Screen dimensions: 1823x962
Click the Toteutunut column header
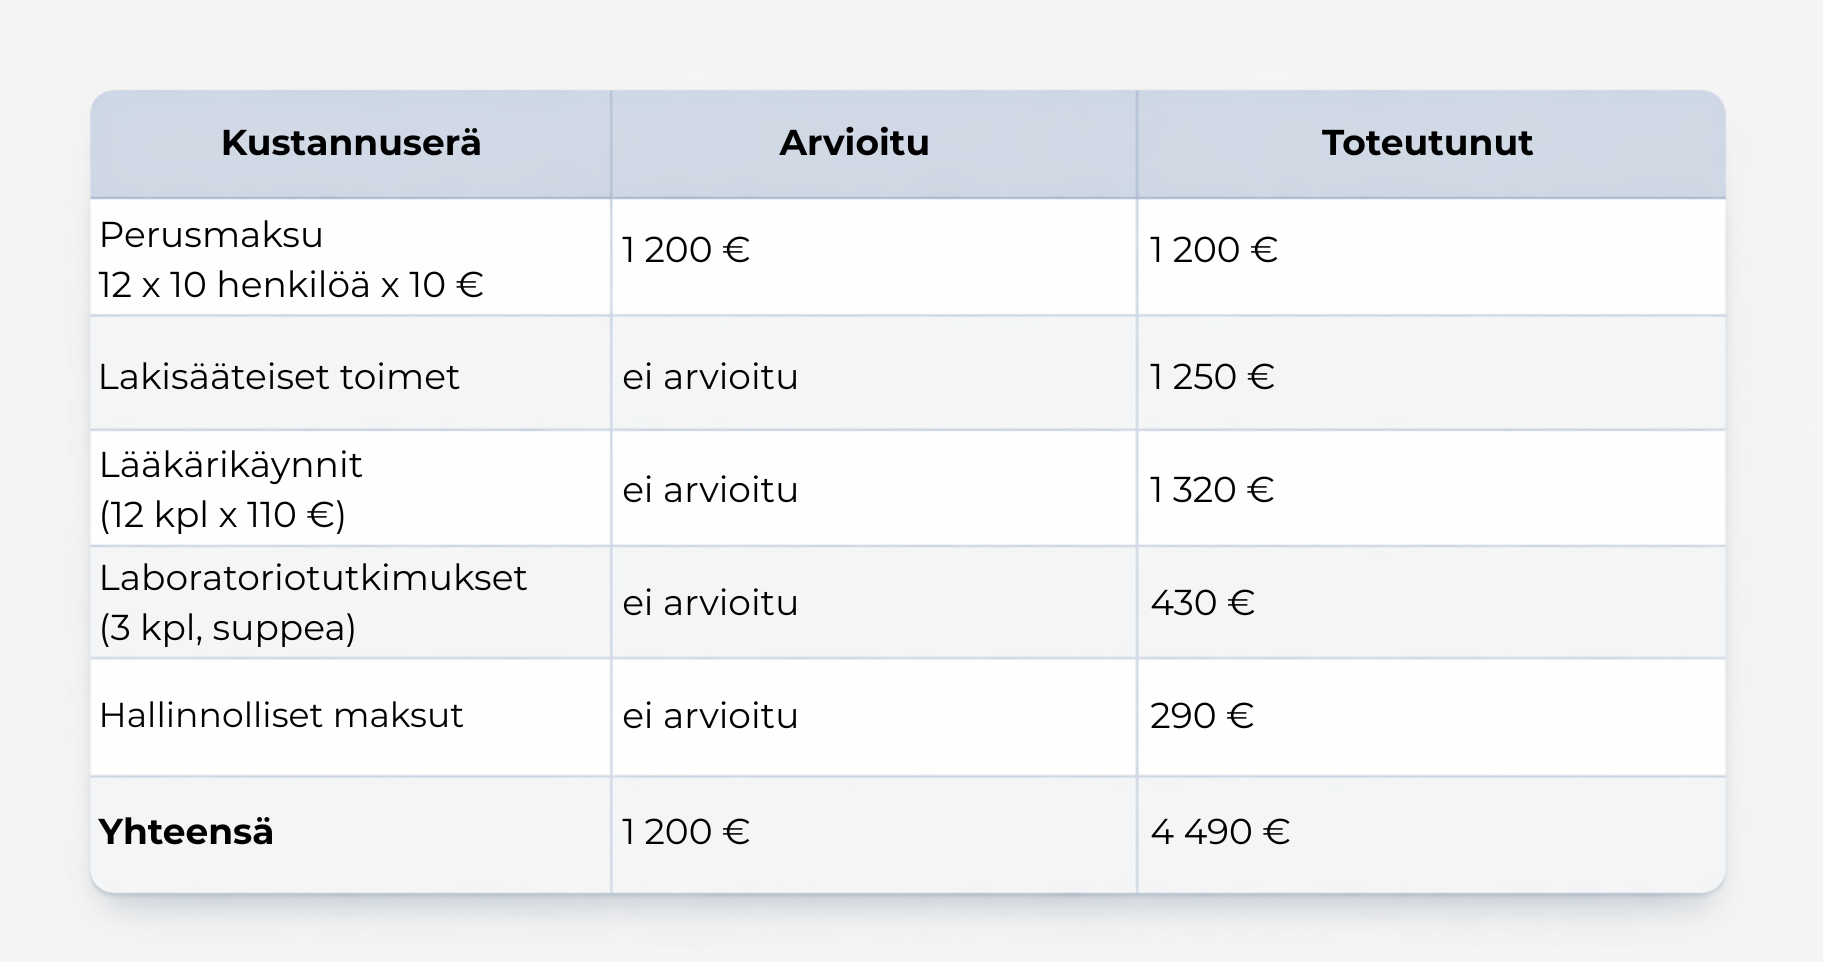click(x=1427, y=143)
